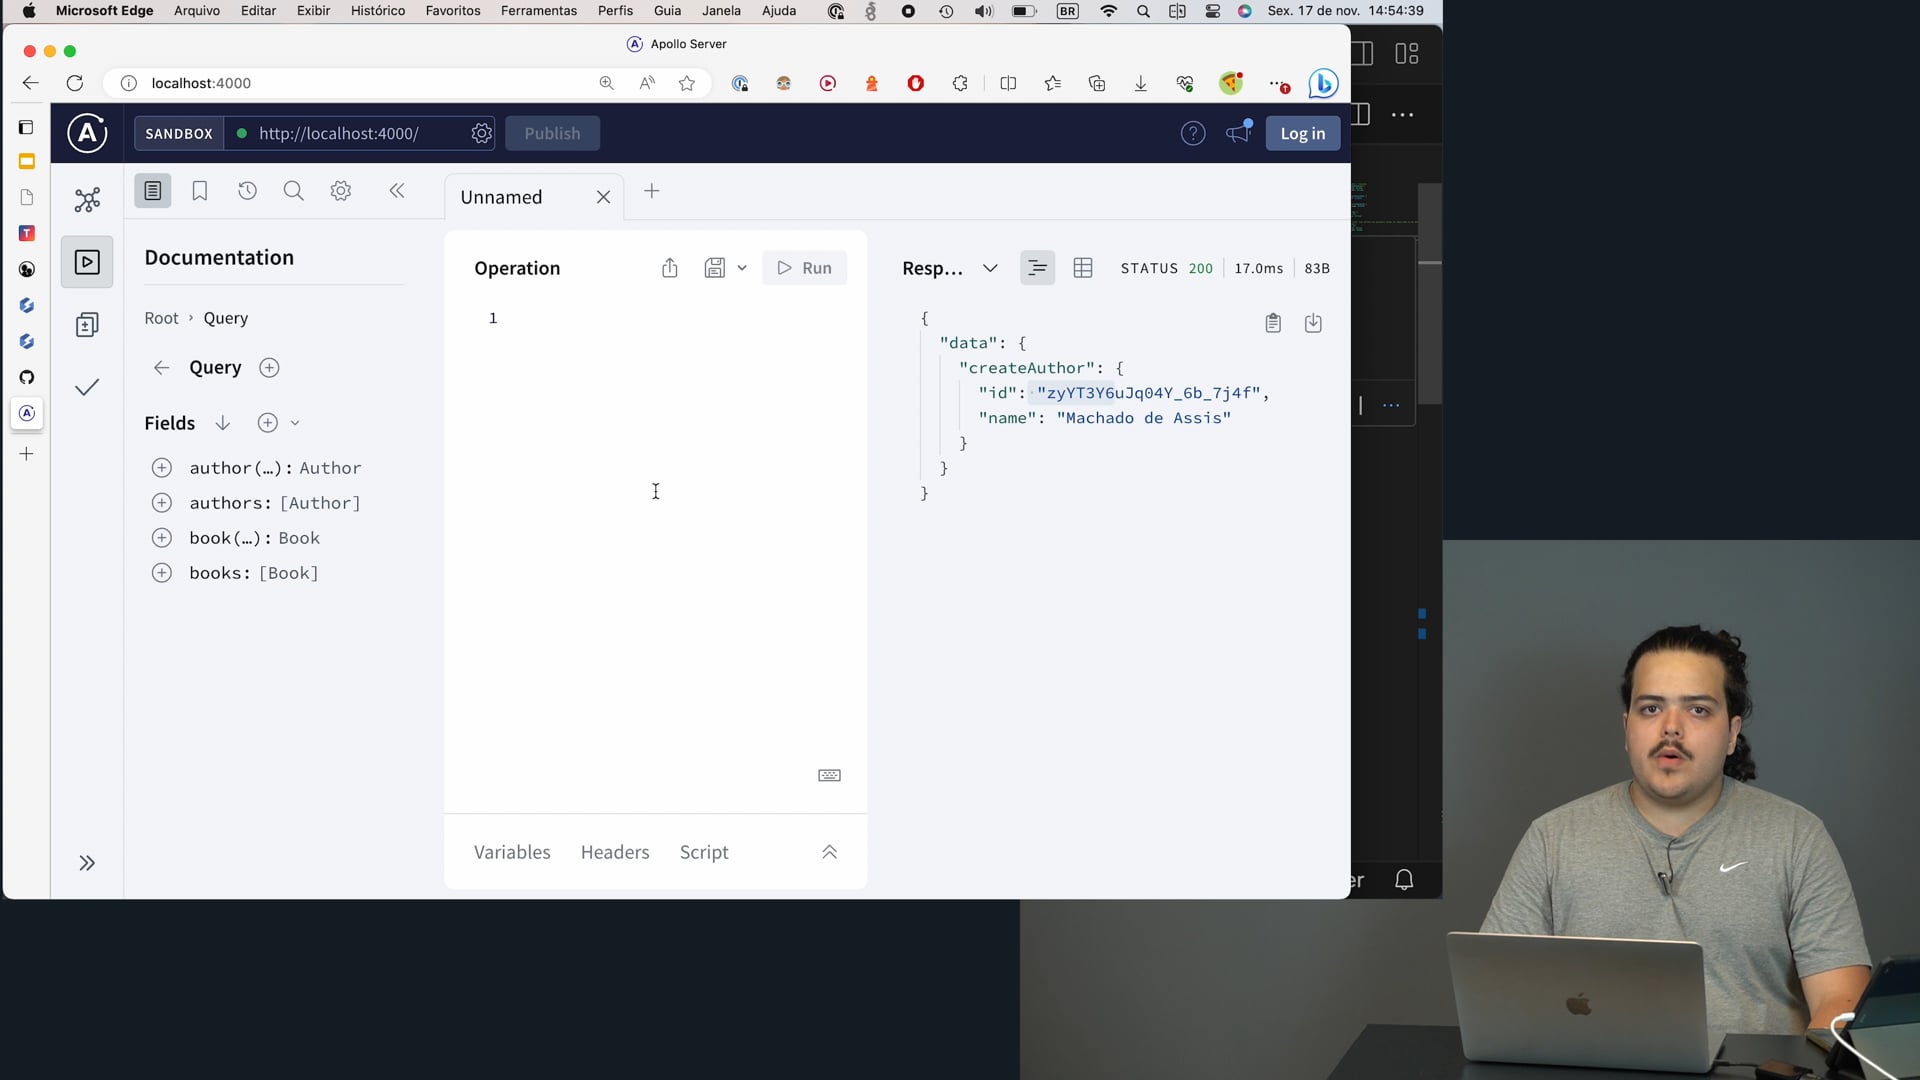Switch response to table view
1920x1080 pixels.
(x=1082, y=268)
